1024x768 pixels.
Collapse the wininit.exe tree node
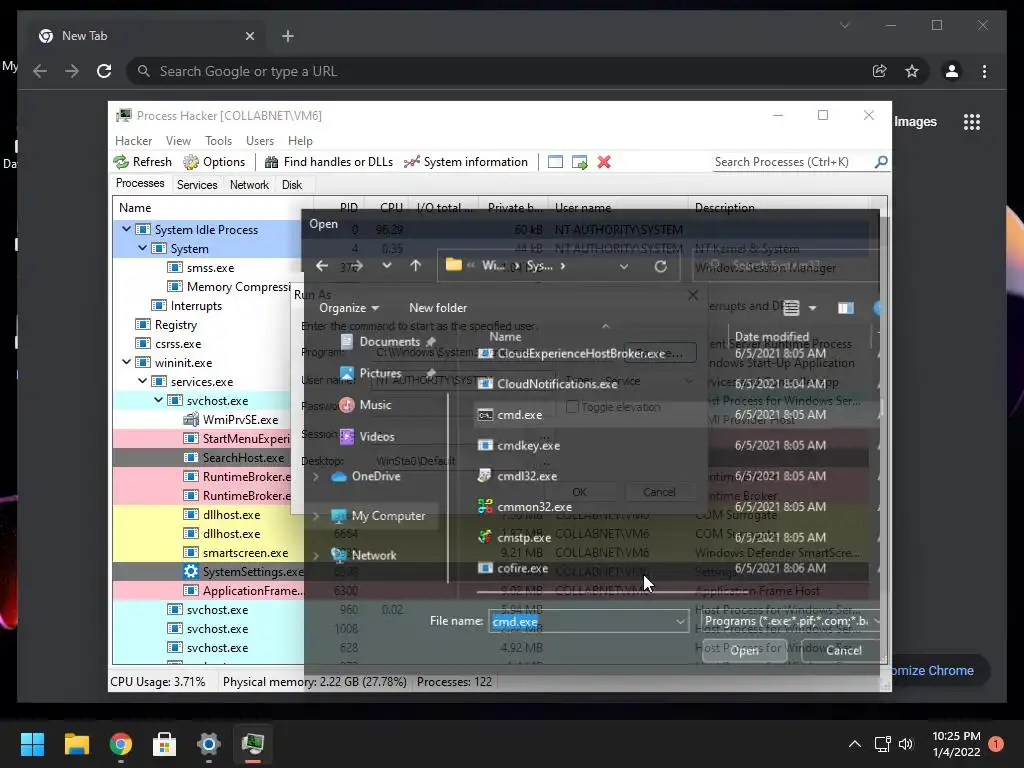(126, 362)
